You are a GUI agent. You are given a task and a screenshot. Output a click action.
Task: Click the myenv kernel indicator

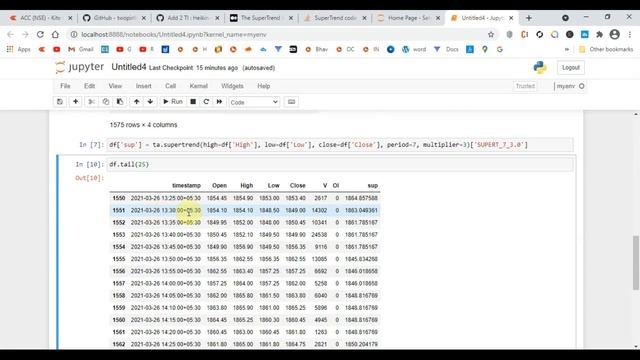point(570,86)
